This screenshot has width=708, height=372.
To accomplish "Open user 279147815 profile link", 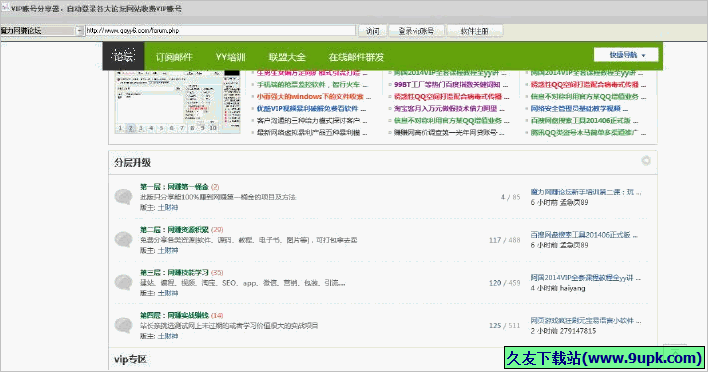I will tap(578, 331).
